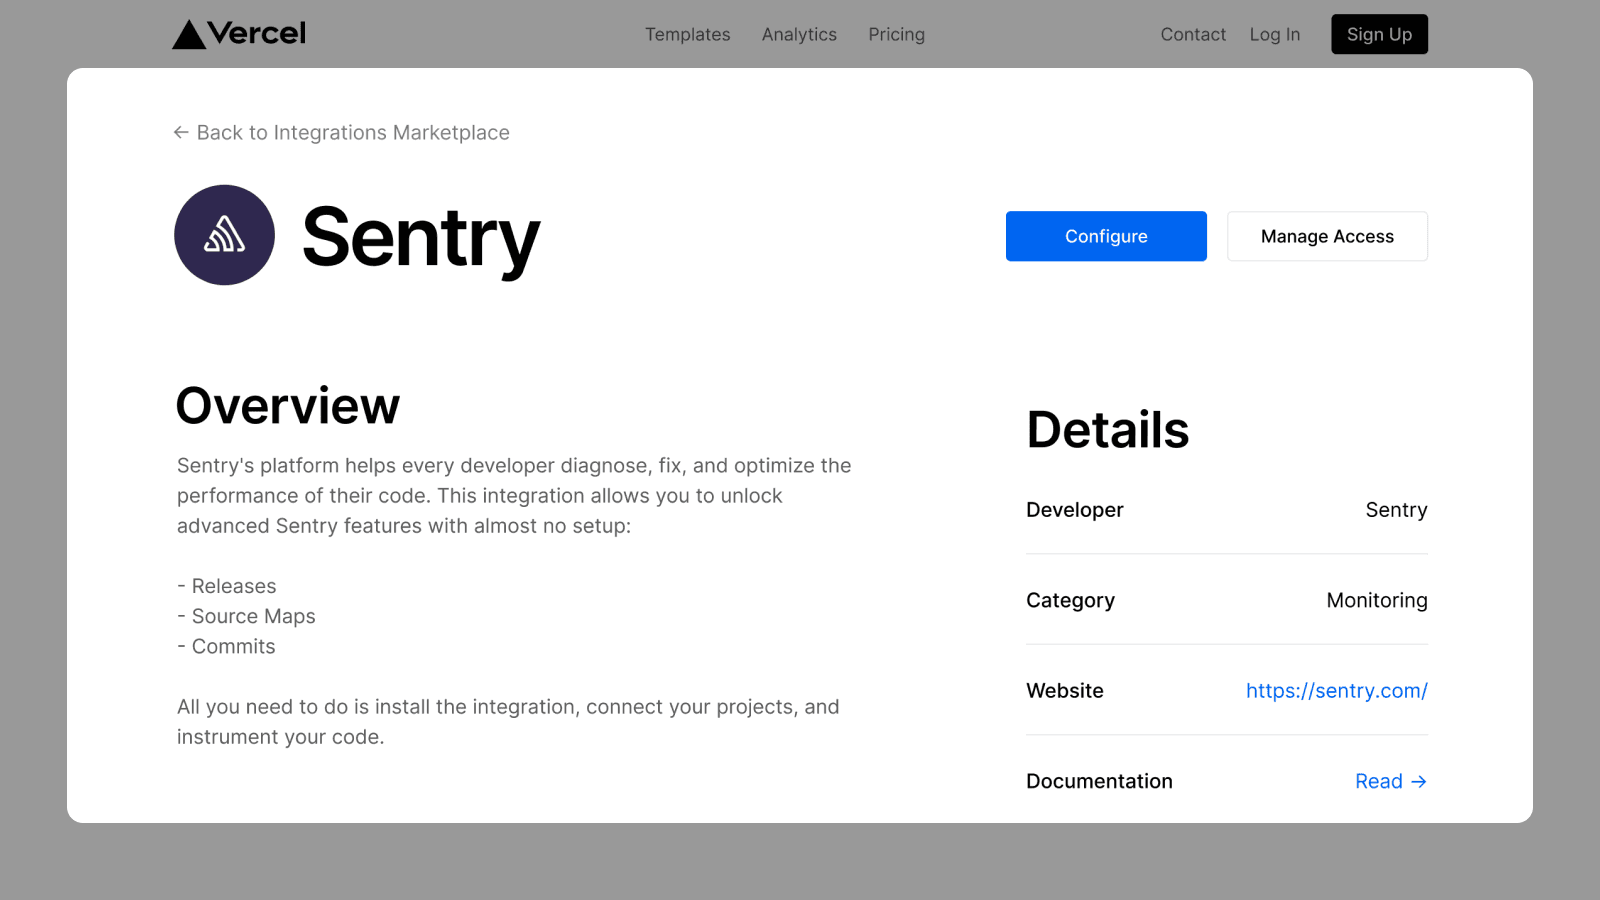Click the Developer row in Details
Image resolution: width=1600 pixels, height=900 pixels.
1074,510
